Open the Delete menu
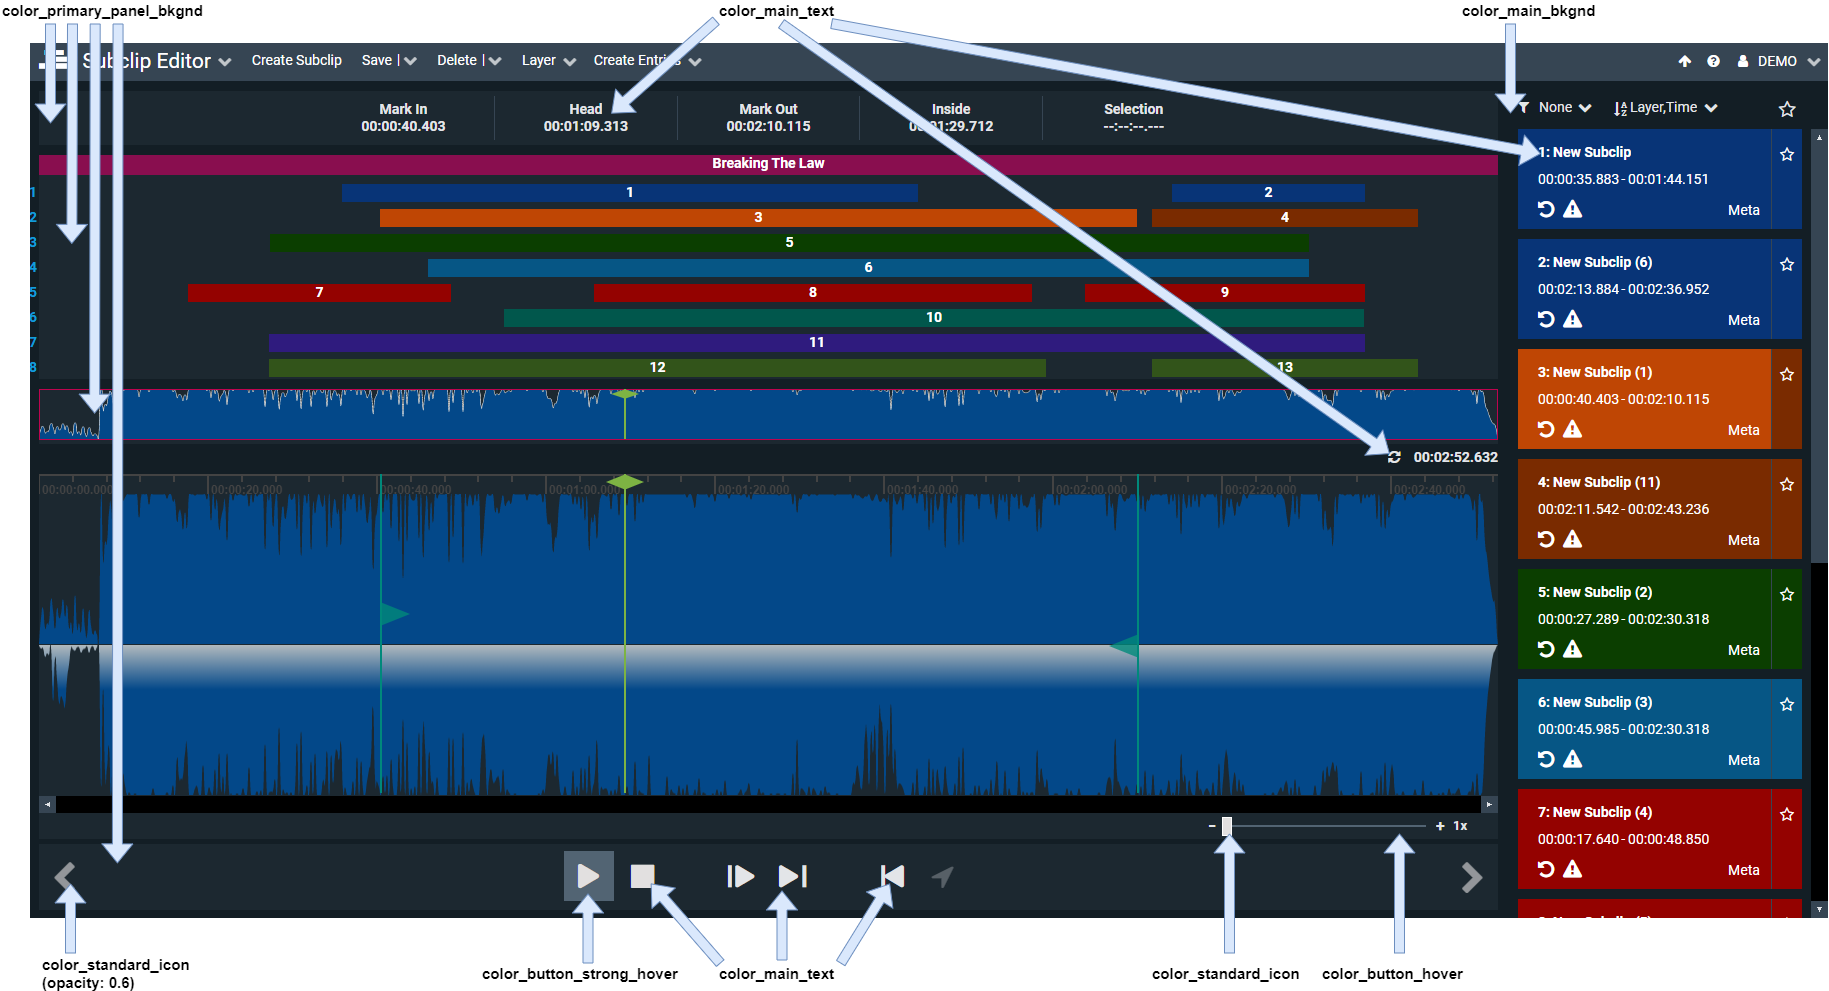 [x=468, y=61]
